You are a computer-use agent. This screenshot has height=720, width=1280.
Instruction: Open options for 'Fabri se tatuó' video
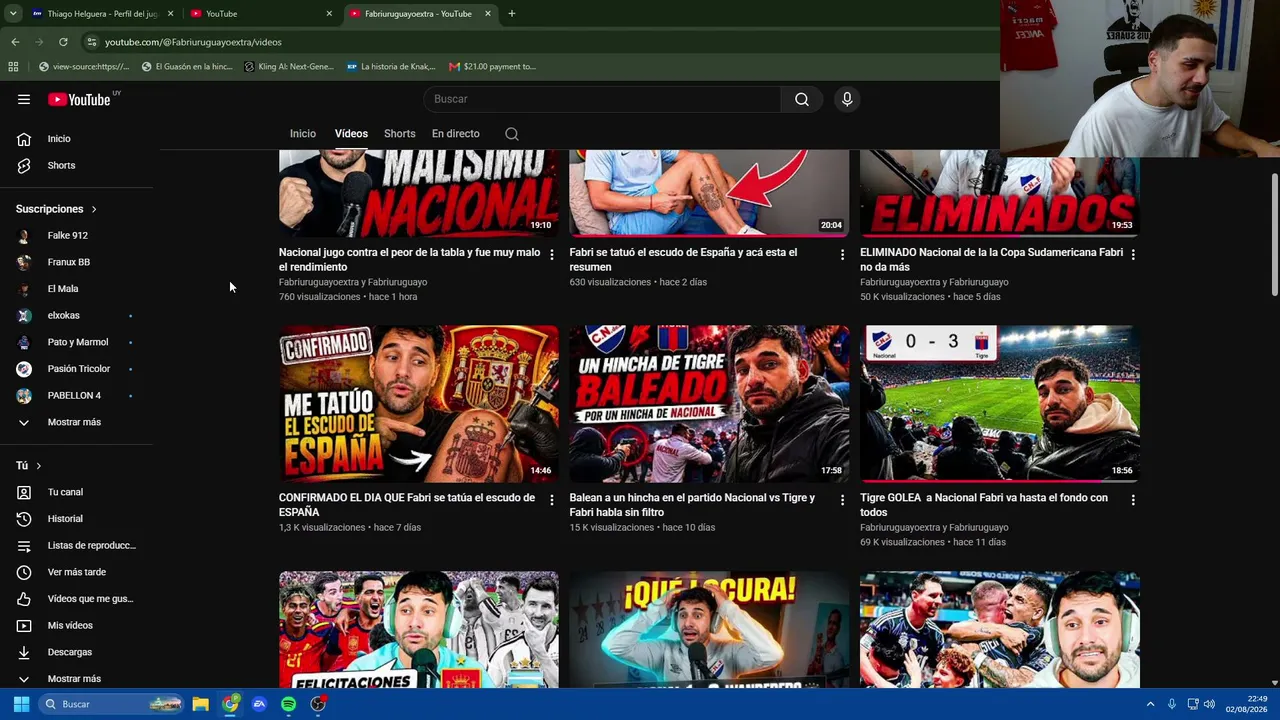click(x=842, y=255)
